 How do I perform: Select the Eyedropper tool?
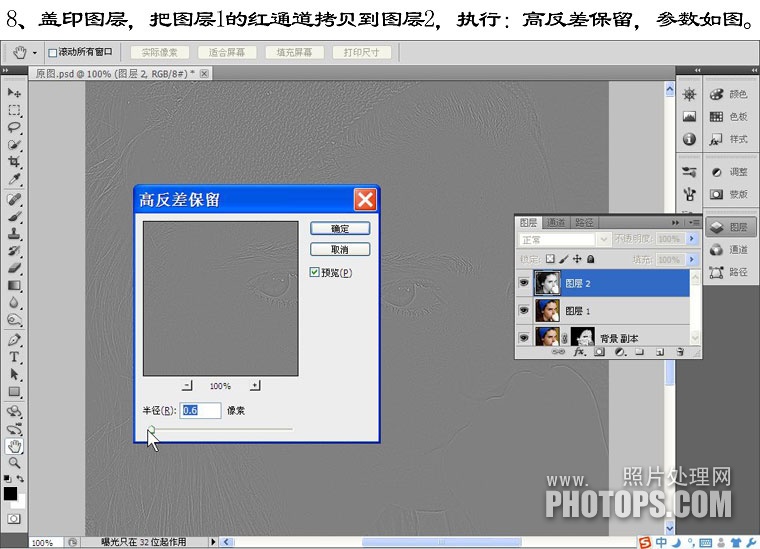tap(14, 179)
